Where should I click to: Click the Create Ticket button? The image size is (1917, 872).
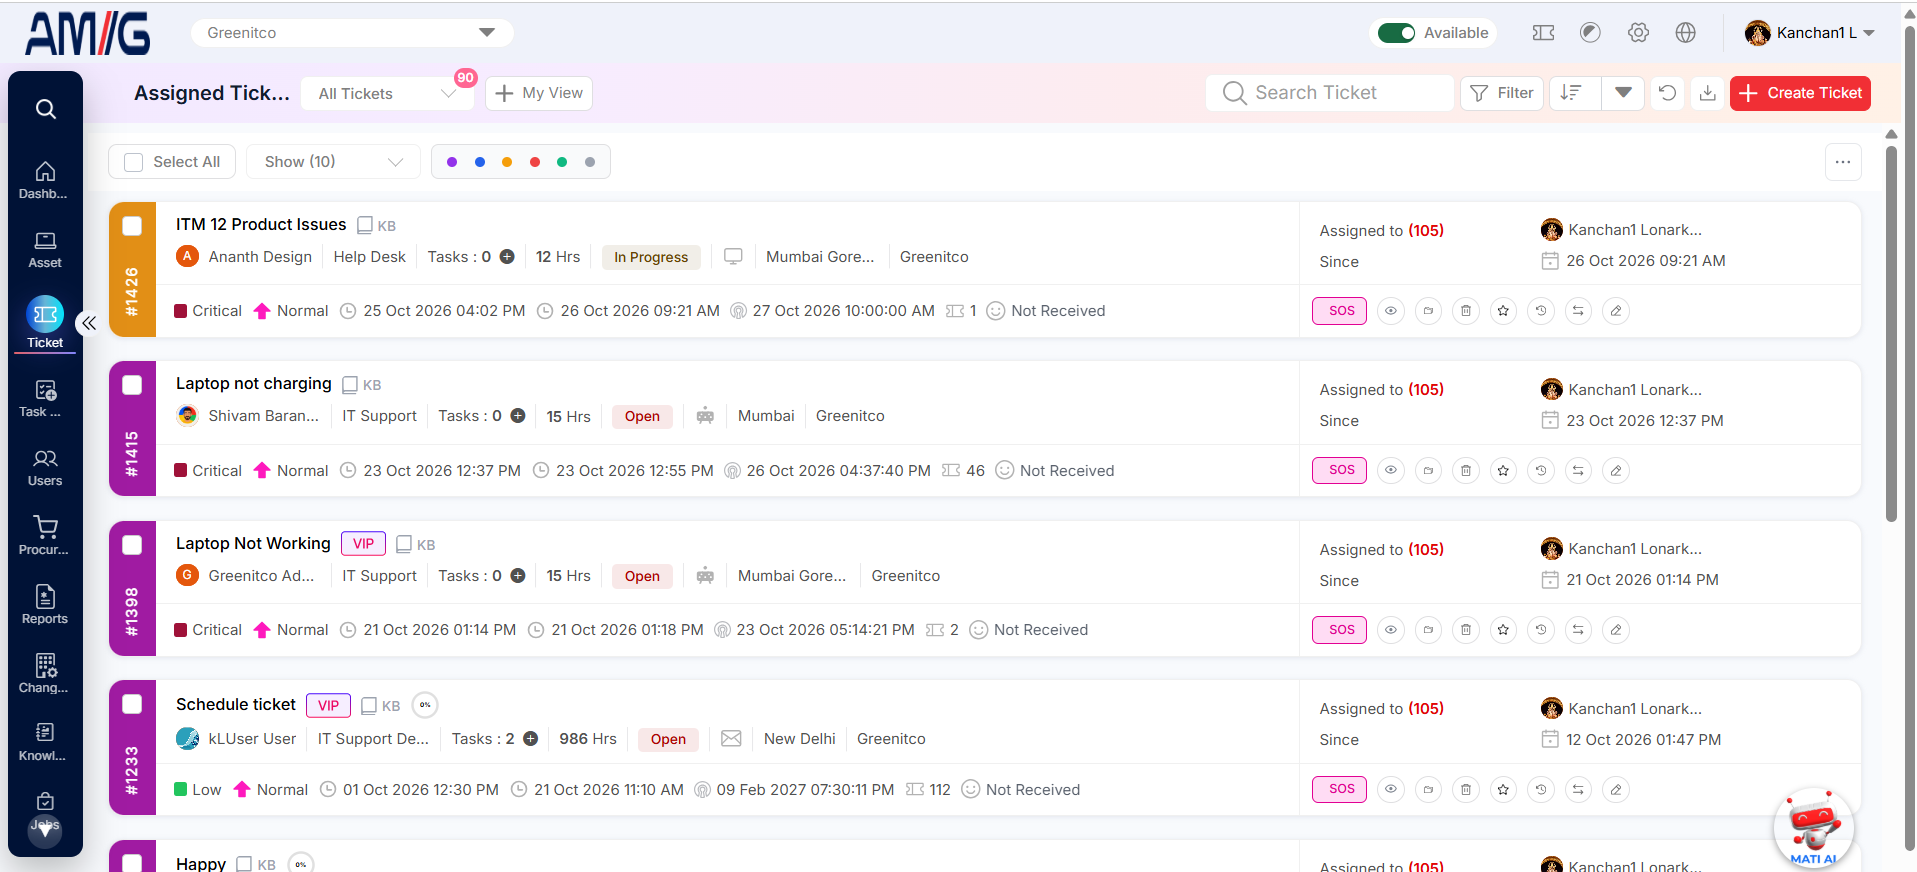coord(1800,93)
